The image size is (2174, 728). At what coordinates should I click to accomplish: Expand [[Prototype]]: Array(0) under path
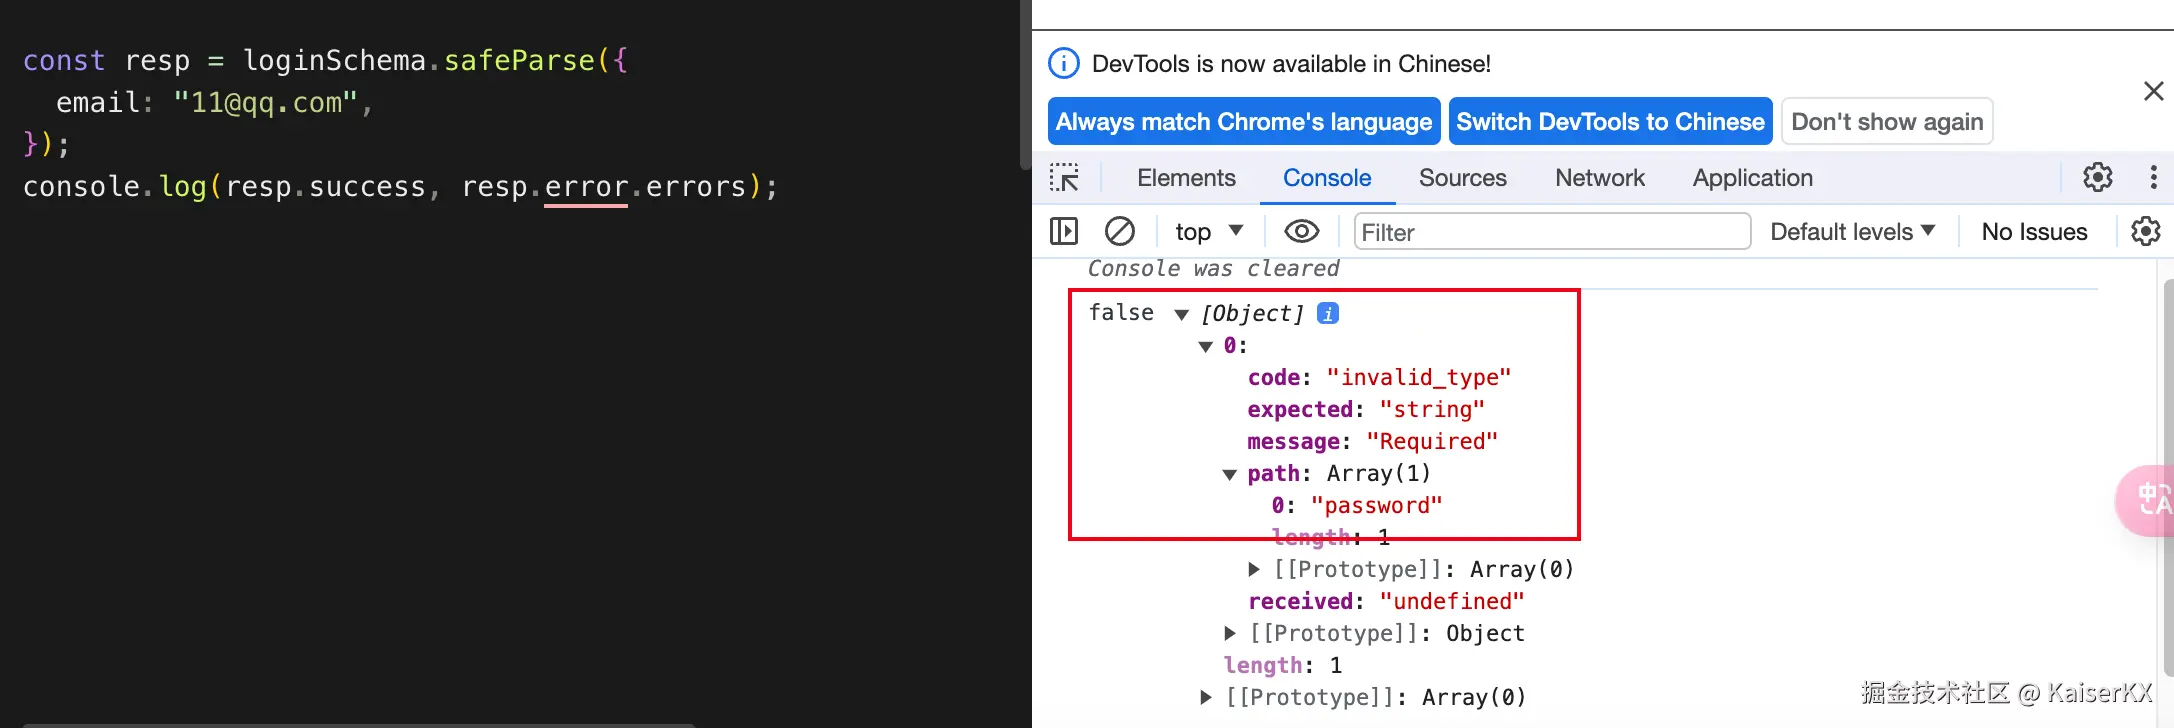(x=1254, y=569)
